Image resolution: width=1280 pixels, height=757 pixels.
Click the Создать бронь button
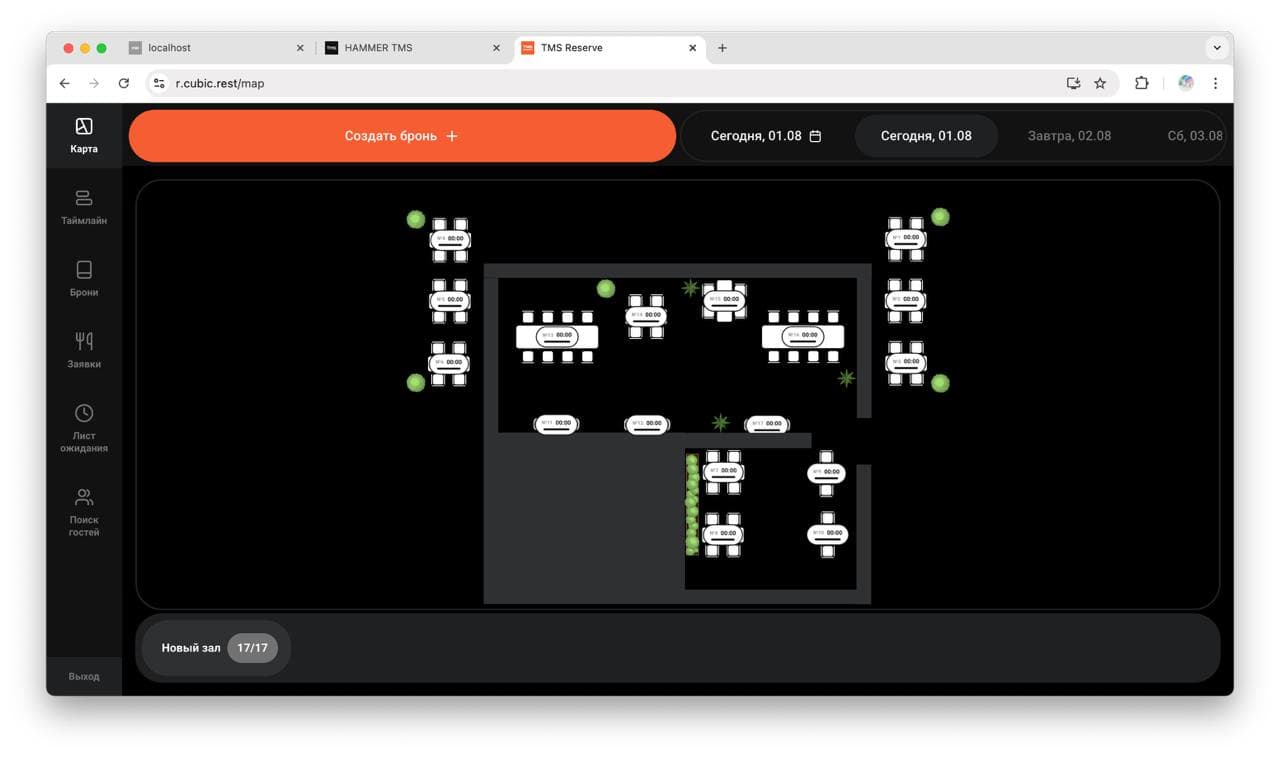pyautogui.click(x=402, y=136)
